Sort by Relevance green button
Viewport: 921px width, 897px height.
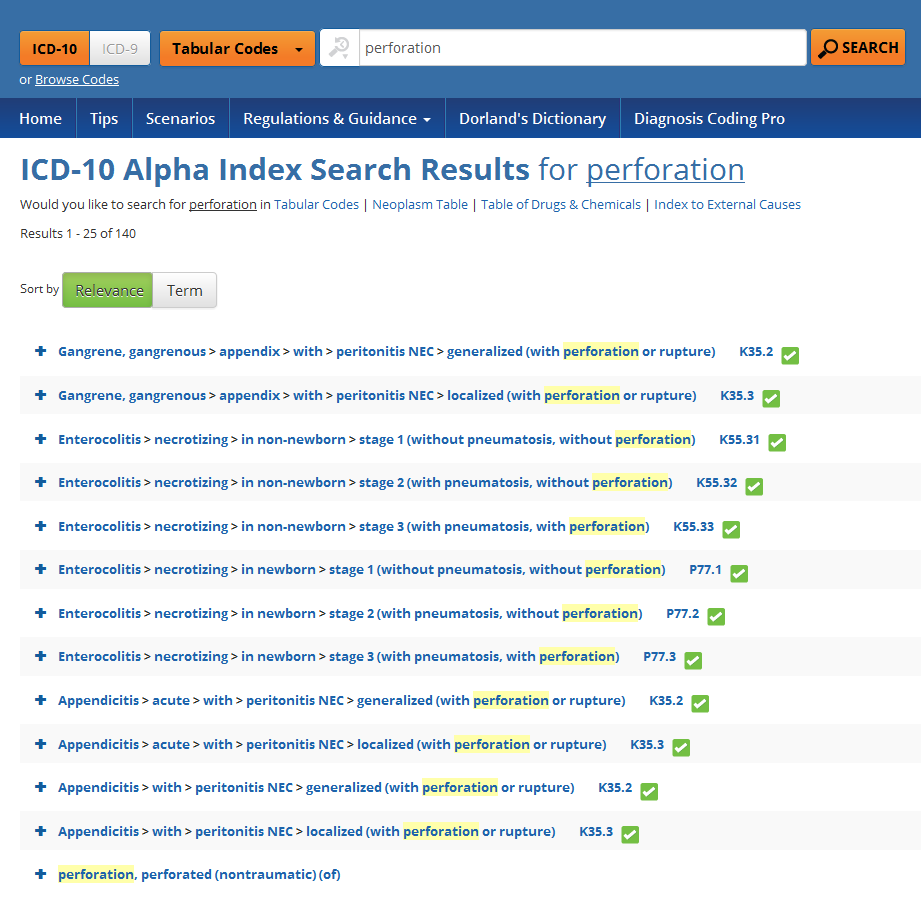coord(108,291)
